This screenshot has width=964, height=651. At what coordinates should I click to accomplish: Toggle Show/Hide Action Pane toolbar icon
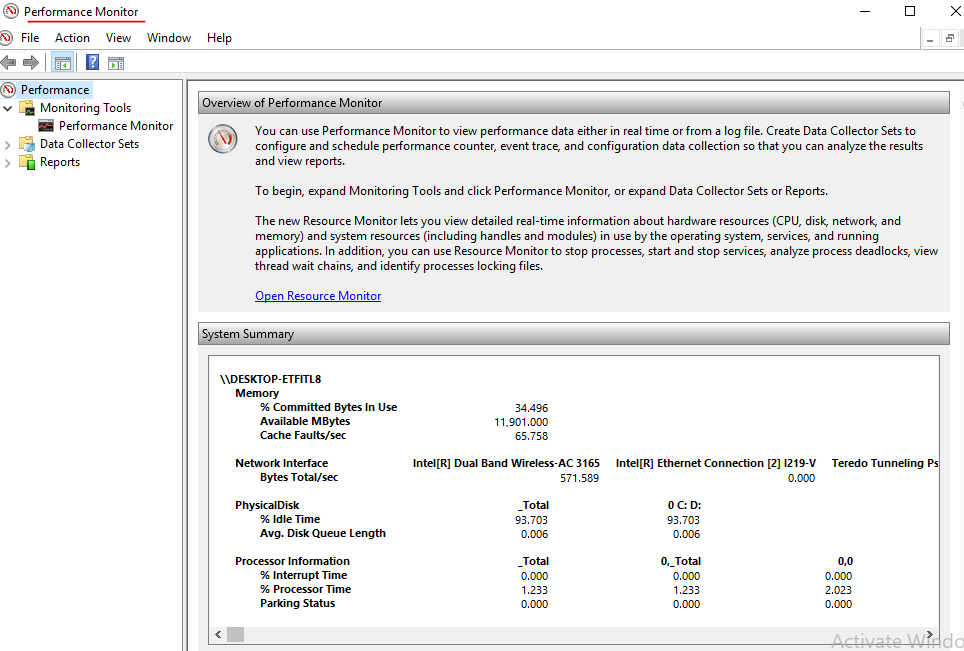tap(116, 63)
